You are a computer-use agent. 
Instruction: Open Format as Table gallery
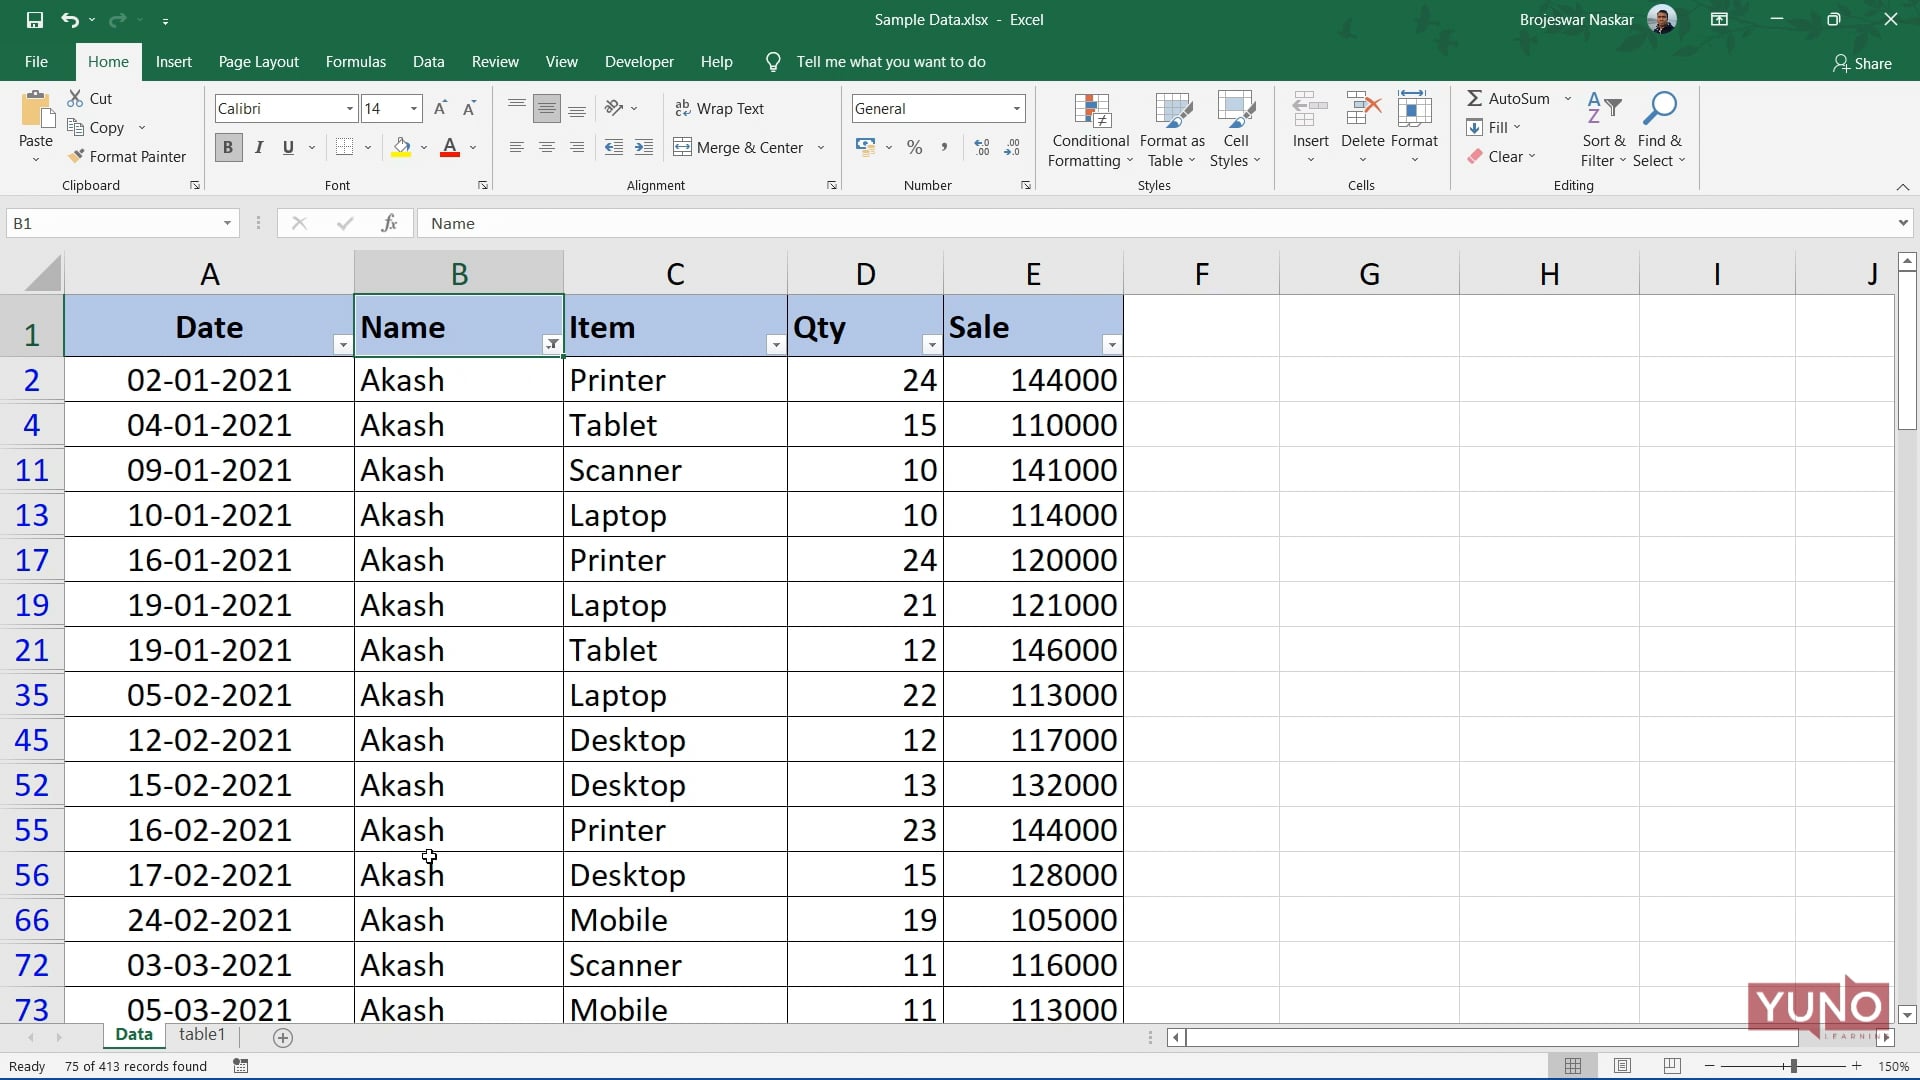coord(1172,130)
